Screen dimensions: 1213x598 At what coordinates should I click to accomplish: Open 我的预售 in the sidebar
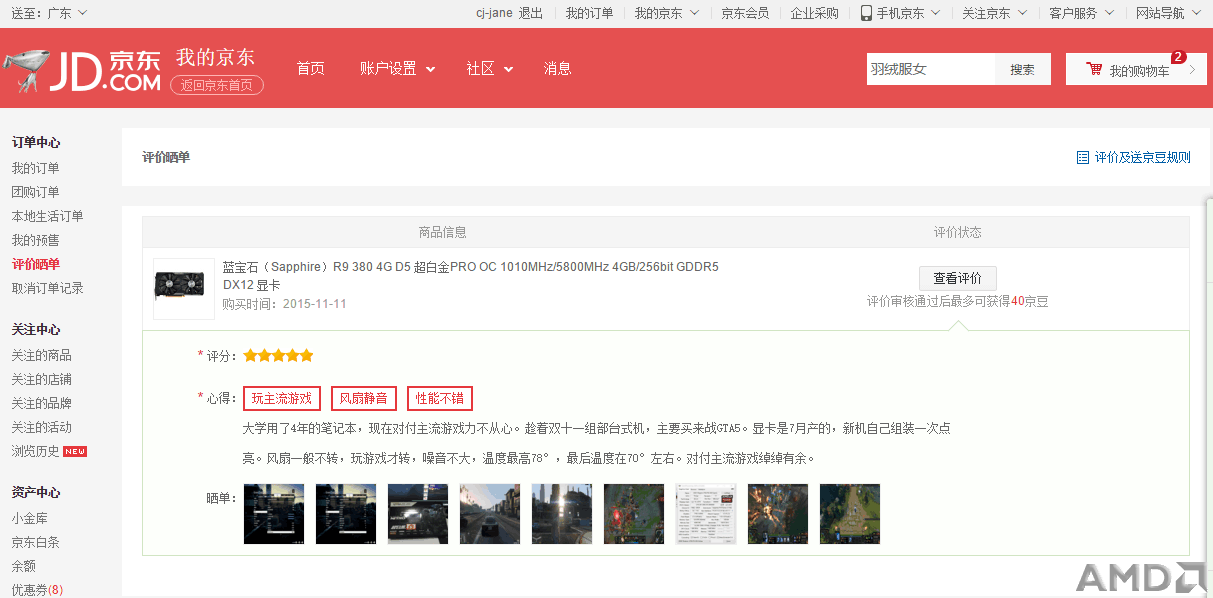tap(35, 240)
